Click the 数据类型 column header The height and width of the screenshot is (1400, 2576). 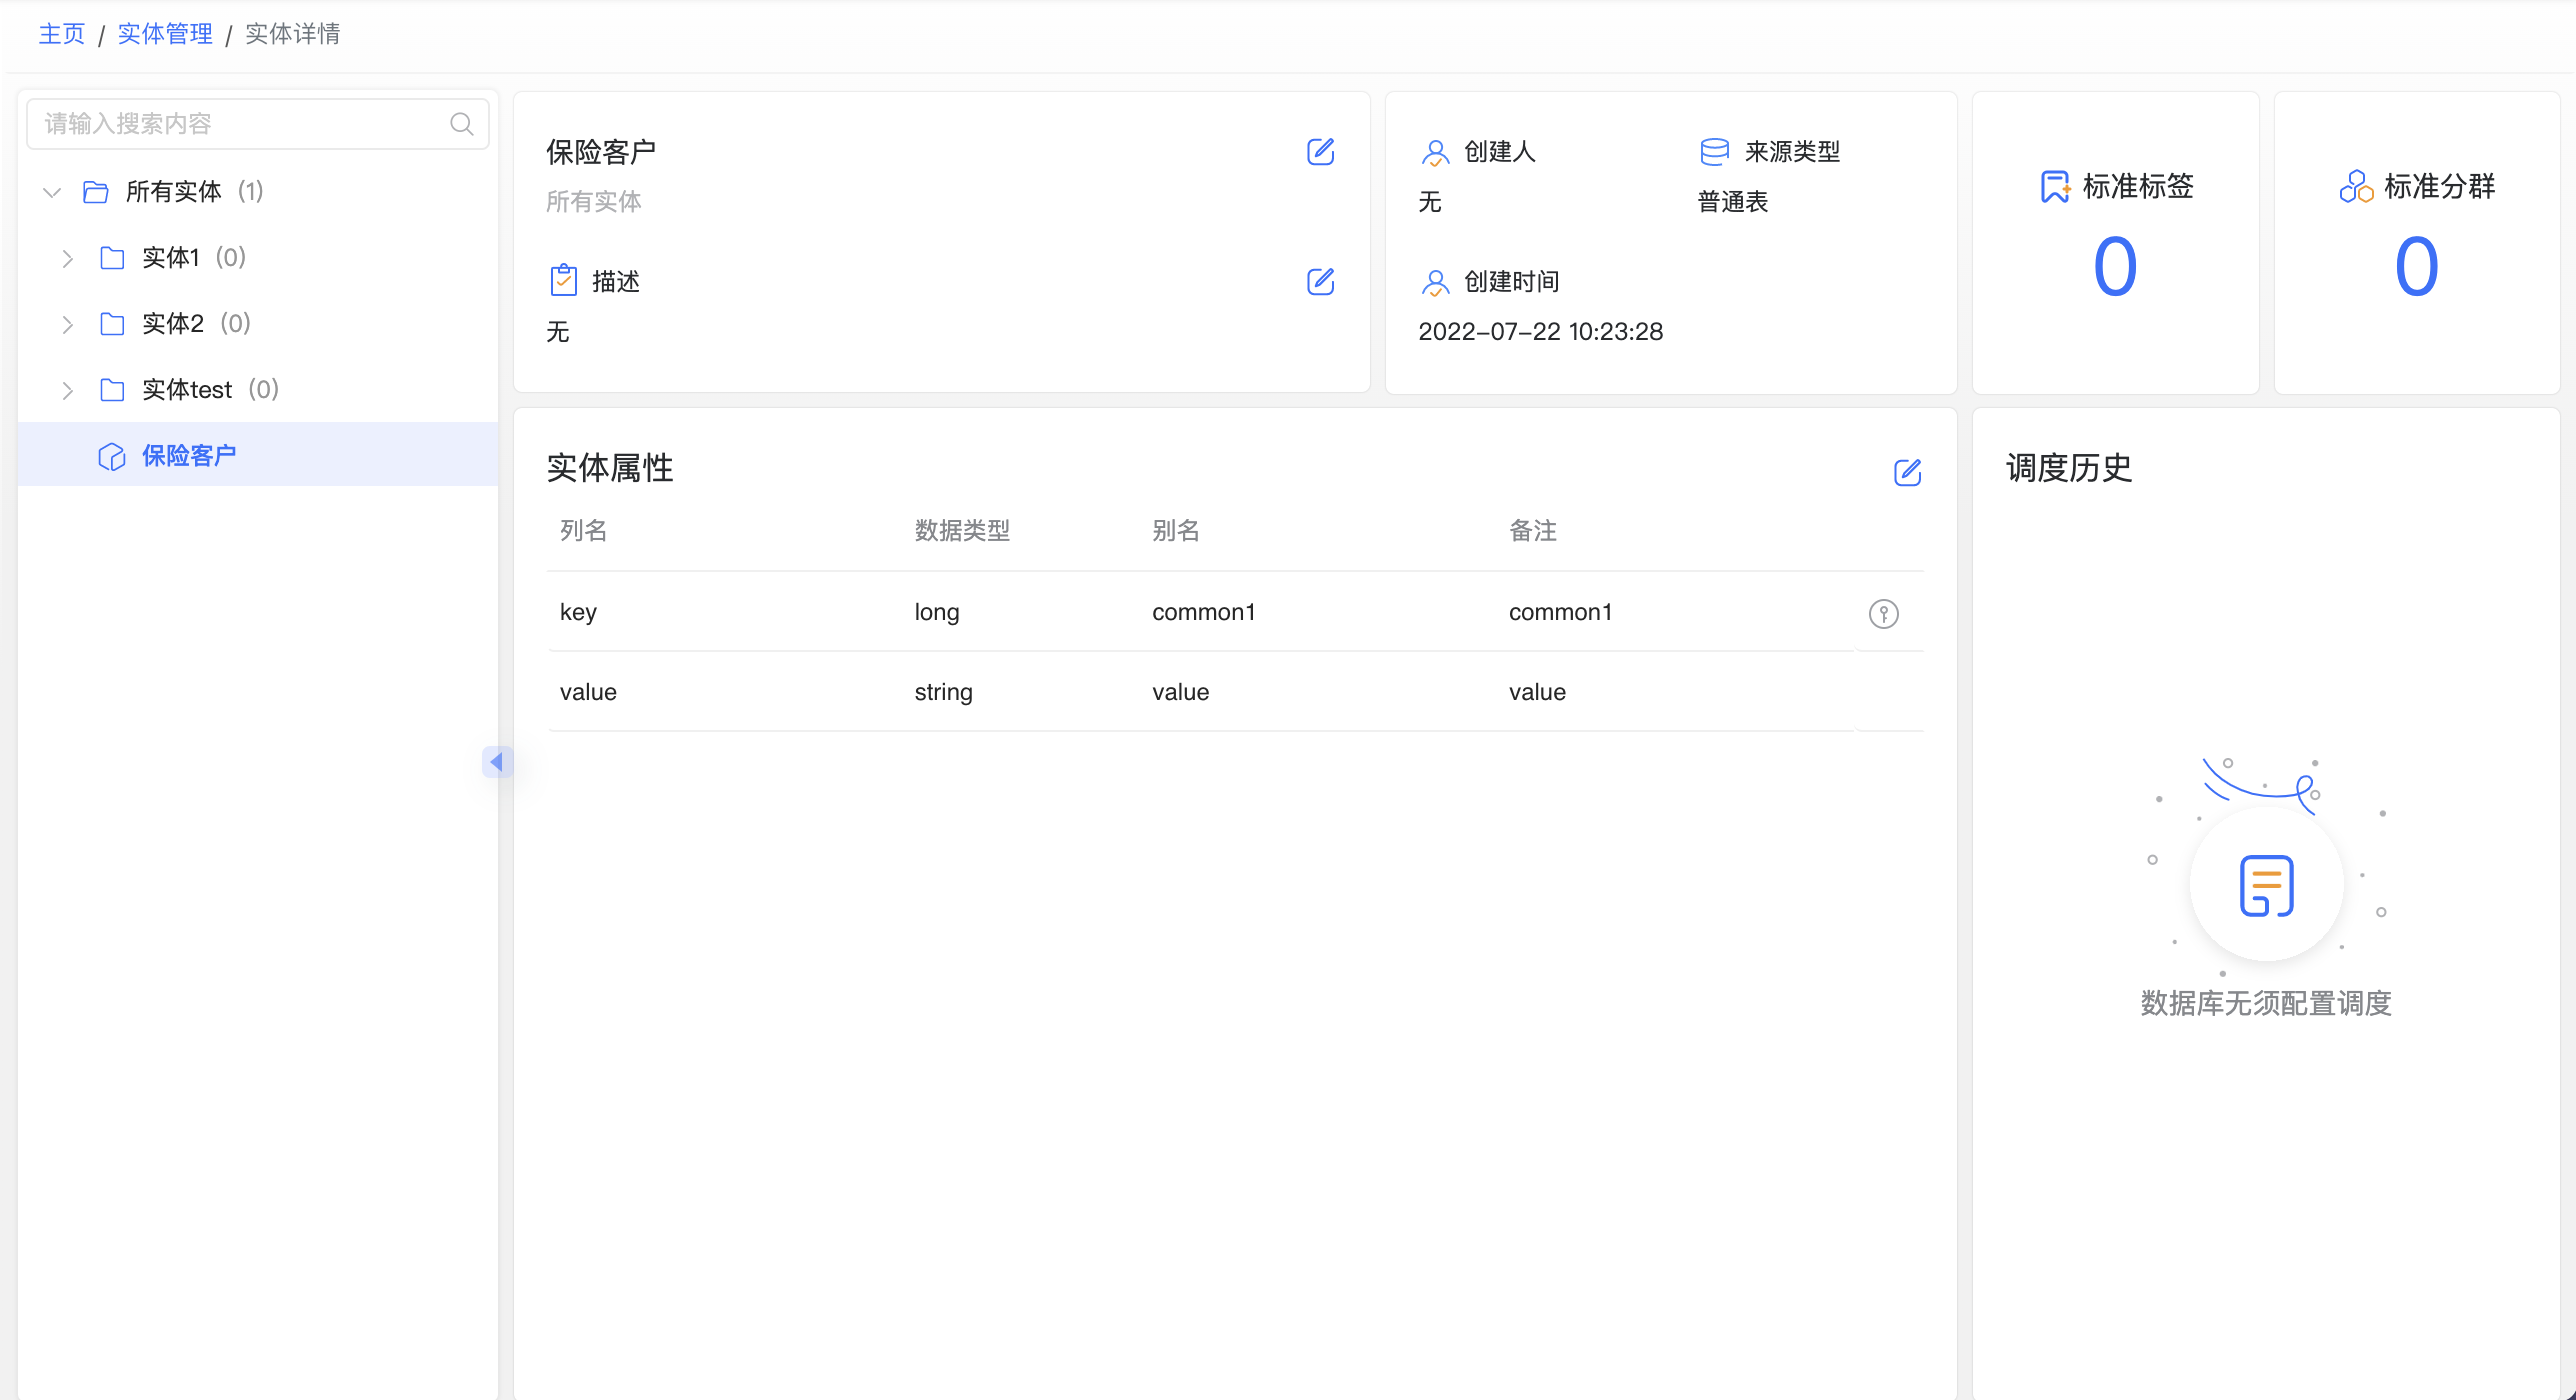click(x=962, y=530)
